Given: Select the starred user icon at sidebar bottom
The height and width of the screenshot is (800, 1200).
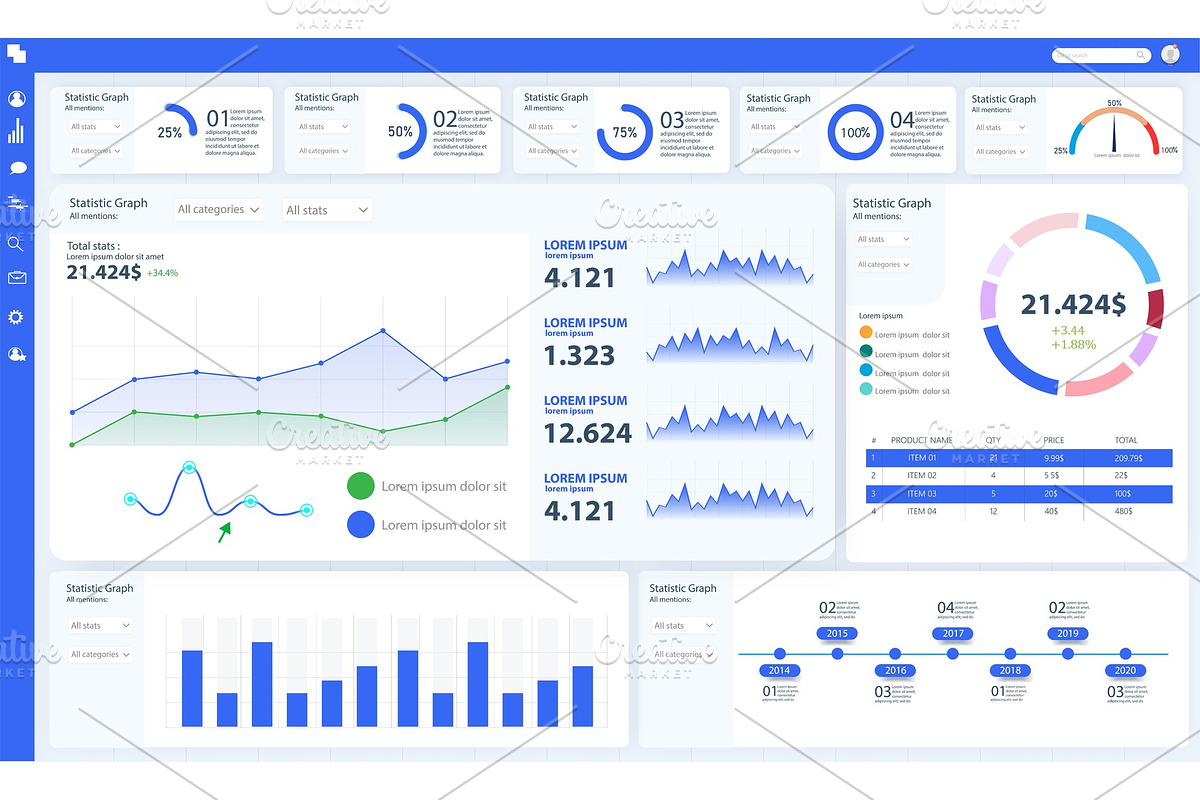Looking at the screenshot, I should click(17, 353).
